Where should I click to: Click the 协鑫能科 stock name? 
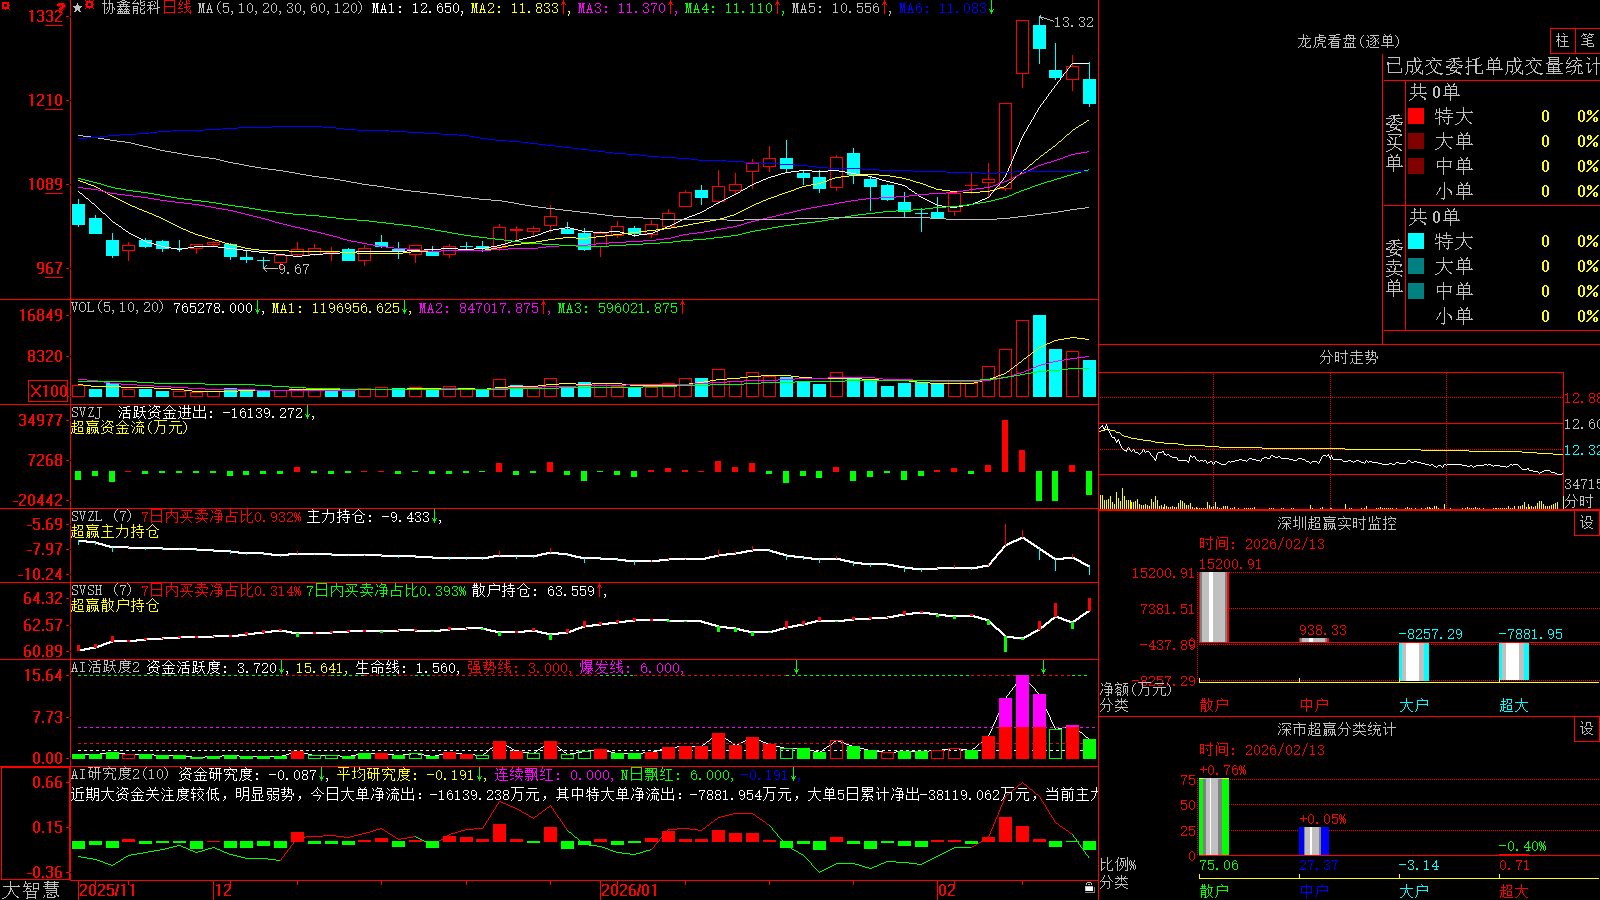130,8
